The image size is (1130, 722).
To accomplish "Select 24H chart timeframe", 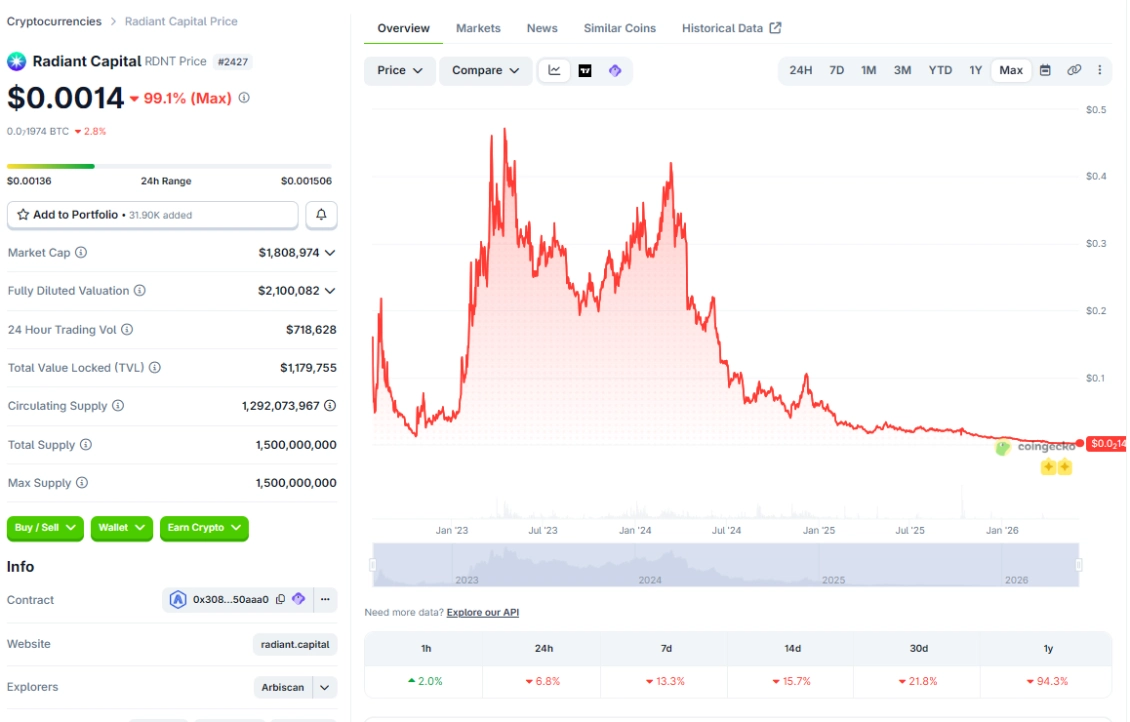I will [801, 70].
